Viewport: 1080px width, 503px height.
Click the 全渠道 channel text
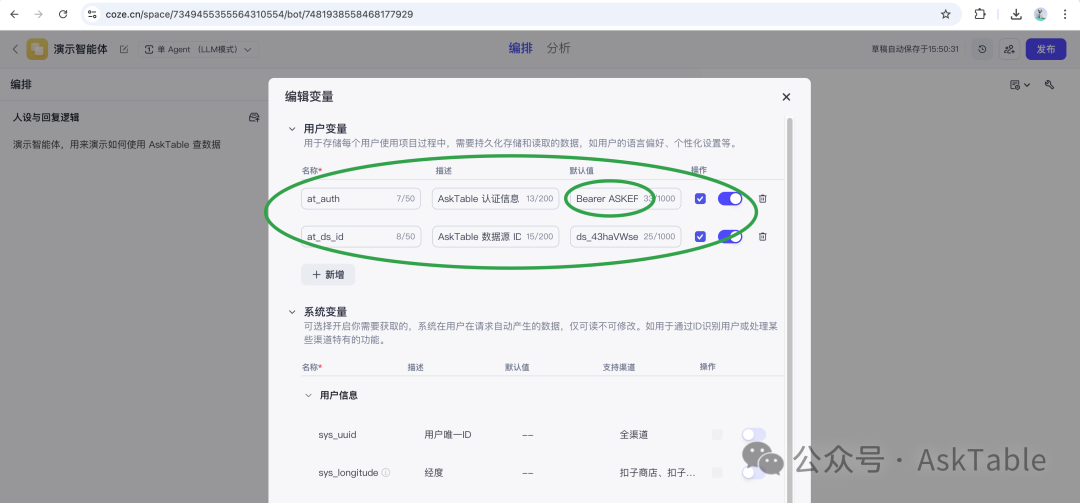pos(634,435)
